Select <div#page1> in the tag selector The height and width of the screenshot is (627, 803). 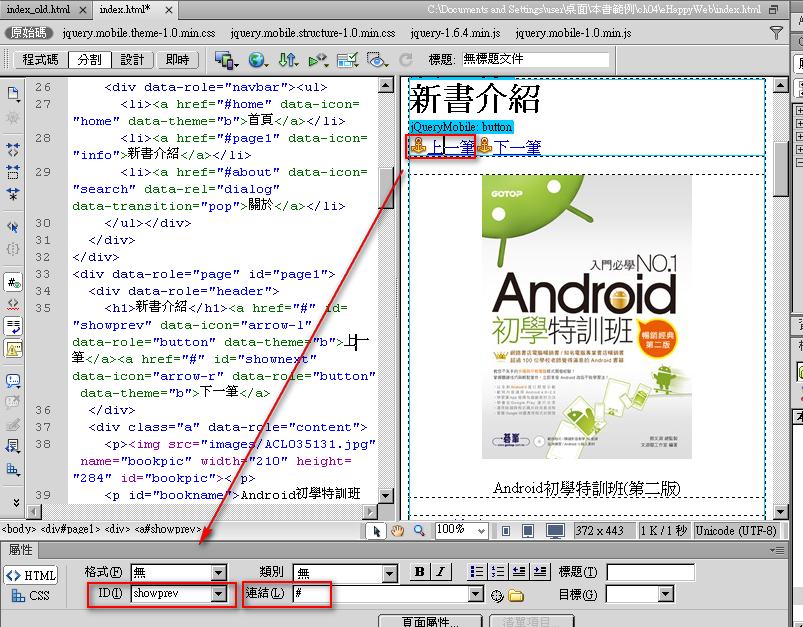tap(71, 529)
